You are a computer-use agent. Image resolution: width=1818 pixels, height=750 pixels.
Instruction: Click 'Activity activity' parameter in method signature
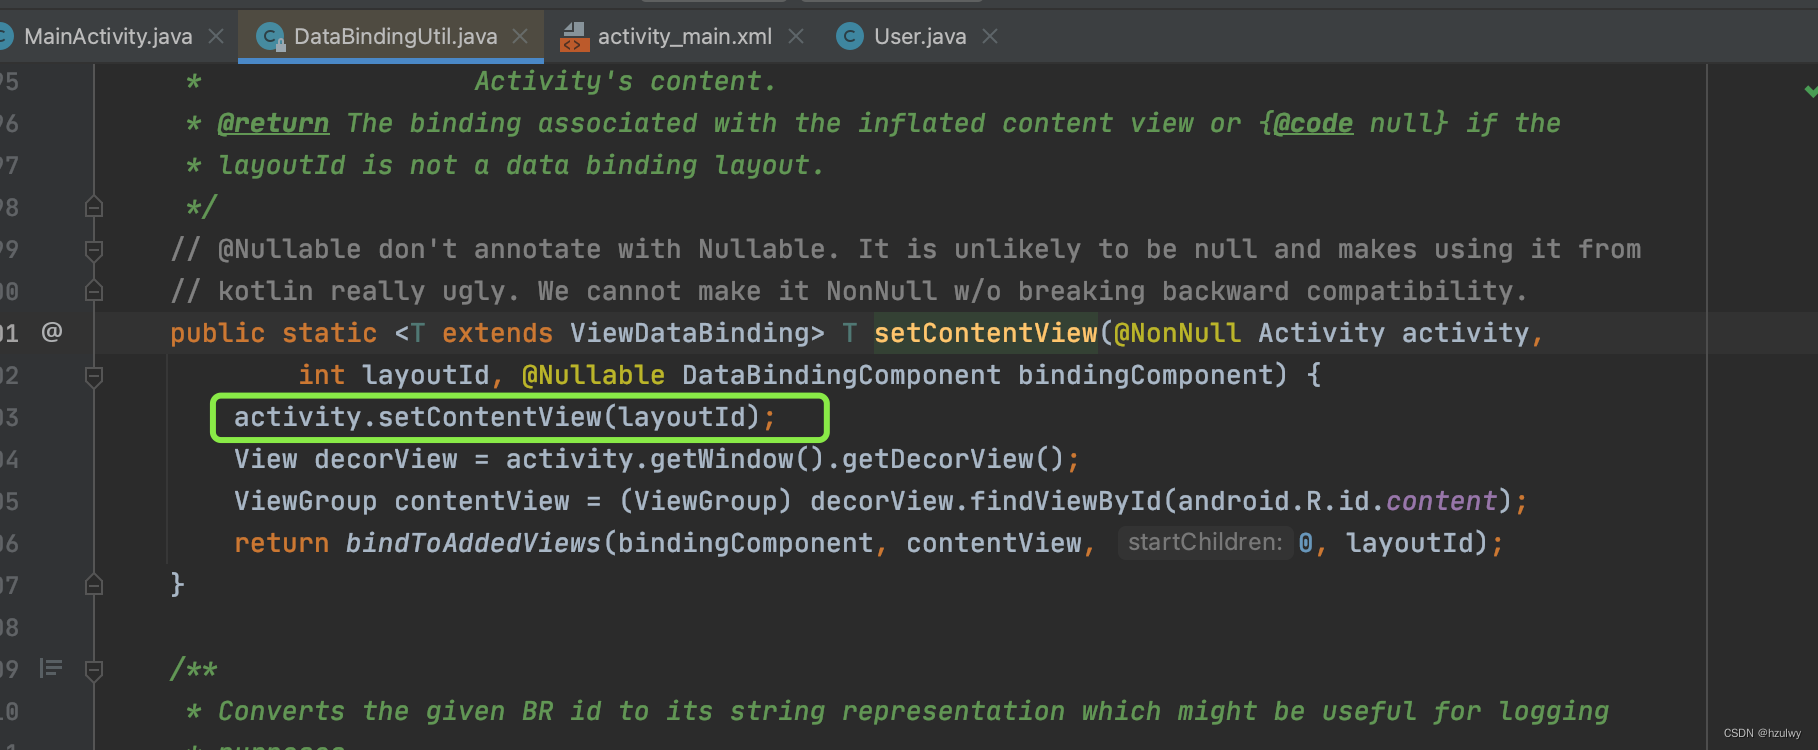click(x=1393, y=333)
